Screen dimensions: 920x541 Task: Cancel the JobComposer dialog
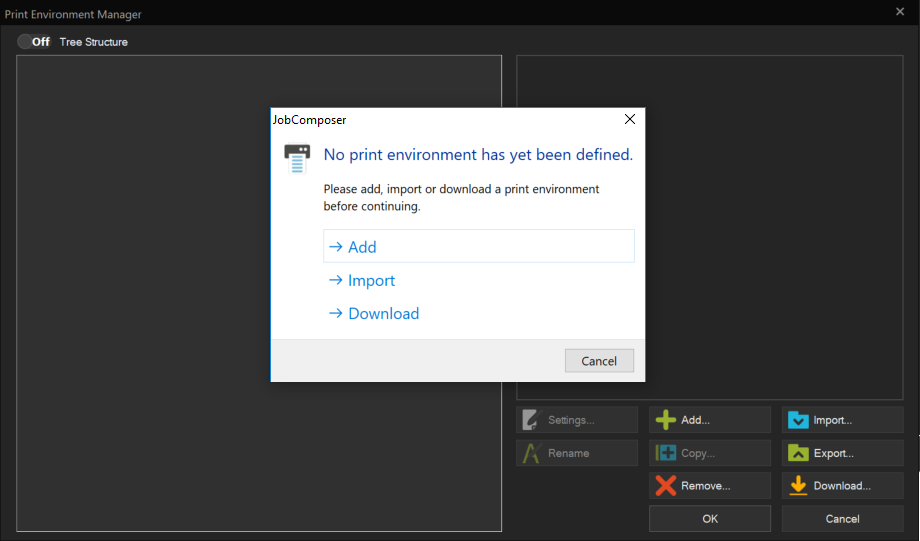pyautogui.click(x=599, y=361)
